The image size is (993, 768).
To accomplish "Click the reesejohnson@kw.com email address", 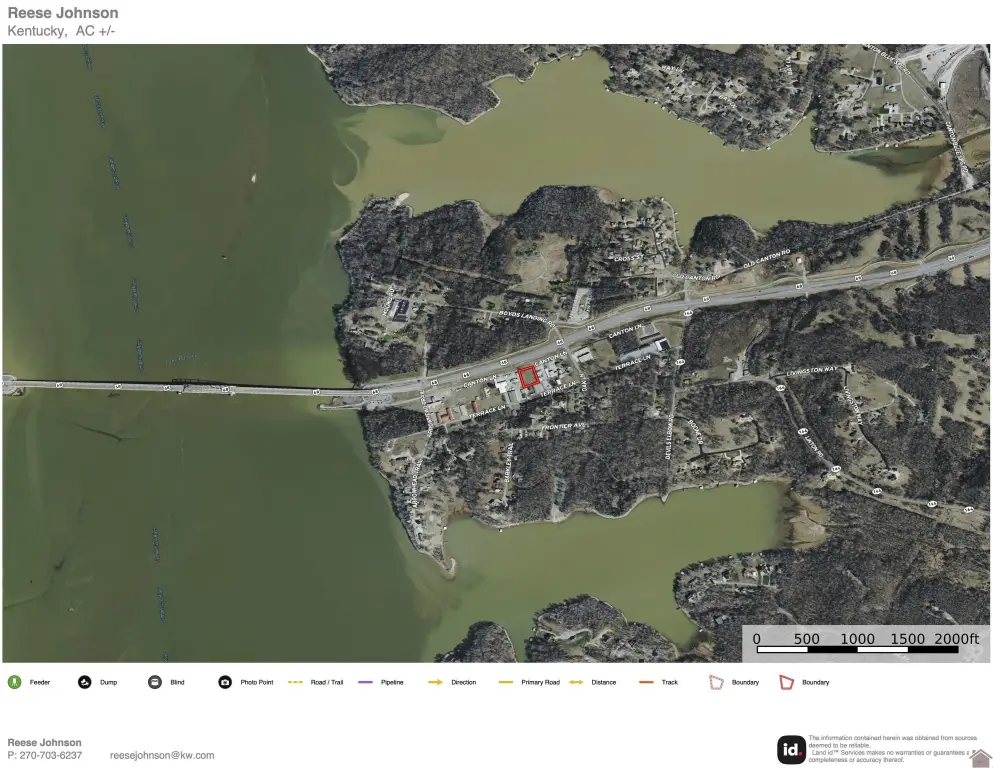I will (x=162, y=756).
